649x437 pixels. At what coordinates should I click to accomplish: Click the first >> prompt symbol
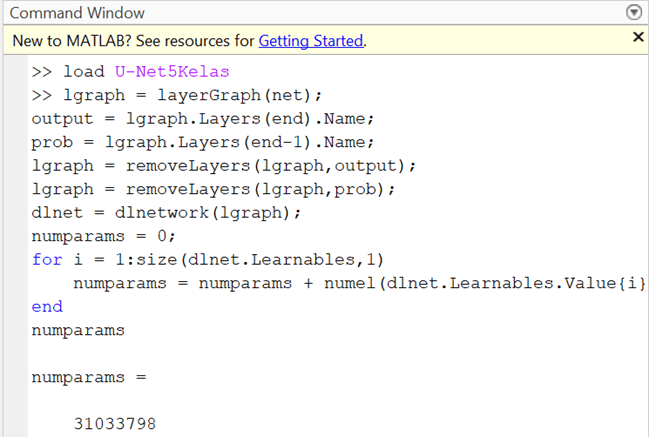42,72
